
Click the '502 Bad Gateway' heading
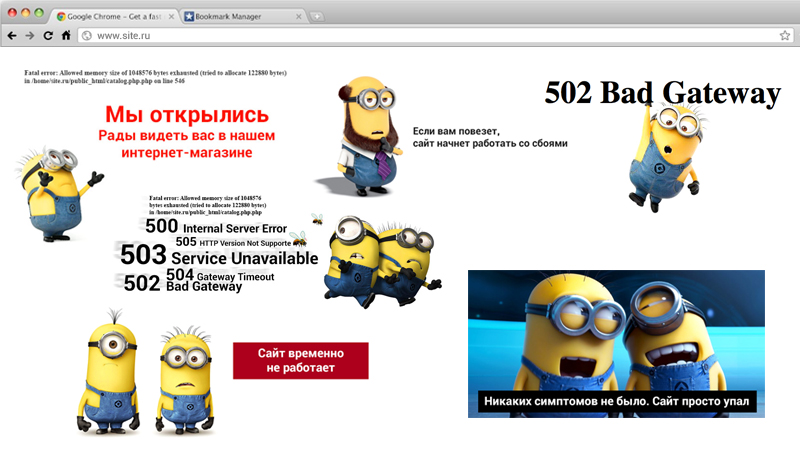point(662,93)
